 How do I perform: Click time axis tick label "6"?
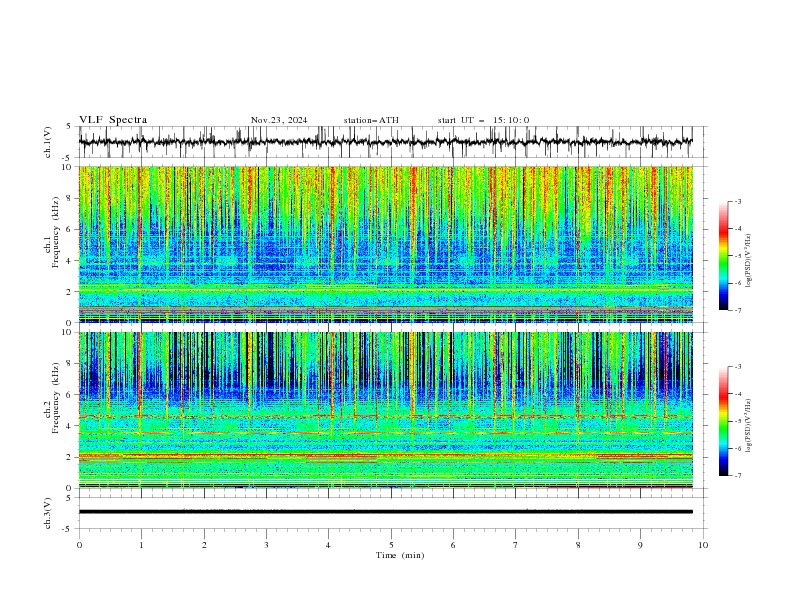453,545
